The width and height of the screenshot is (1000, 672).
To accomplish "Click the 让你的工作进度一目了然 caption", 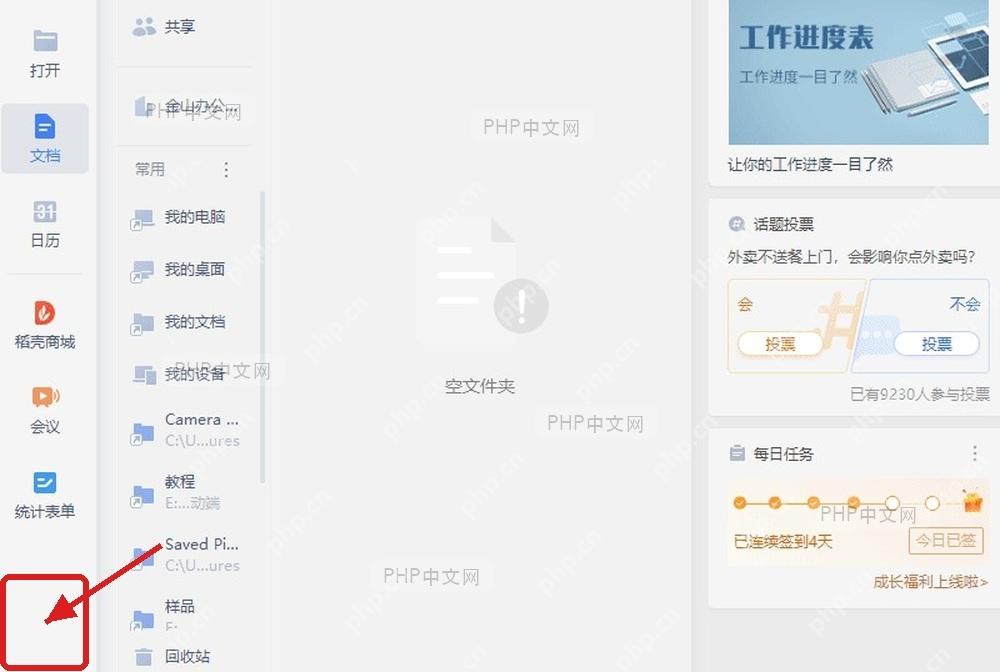I will (810, 164).
